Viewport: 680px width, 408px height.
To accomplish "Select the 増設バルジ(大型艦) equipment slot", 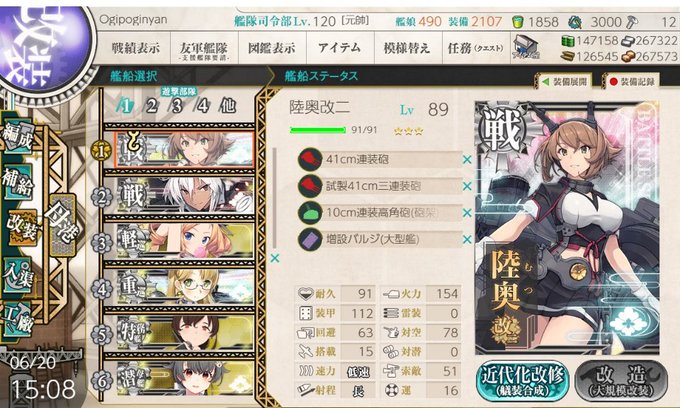I will point(380,239).
